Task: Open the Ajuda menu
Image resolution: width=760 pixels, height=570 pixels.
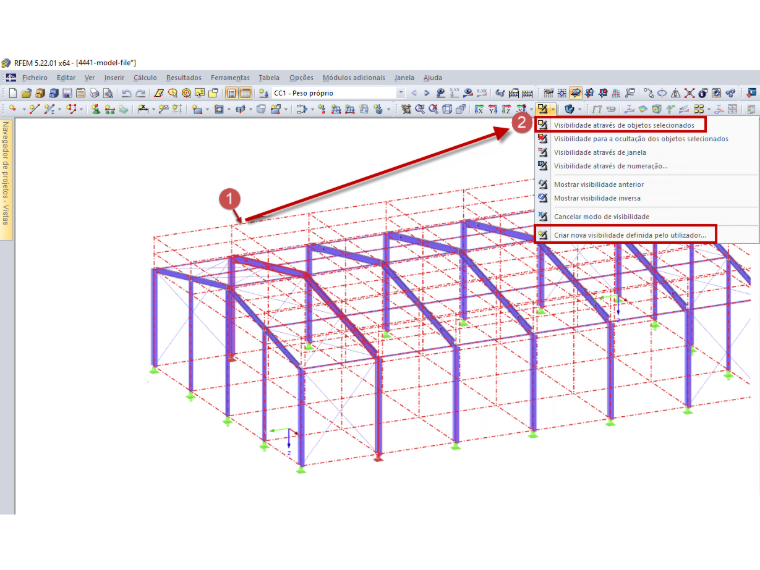Action: coord(433,78)
